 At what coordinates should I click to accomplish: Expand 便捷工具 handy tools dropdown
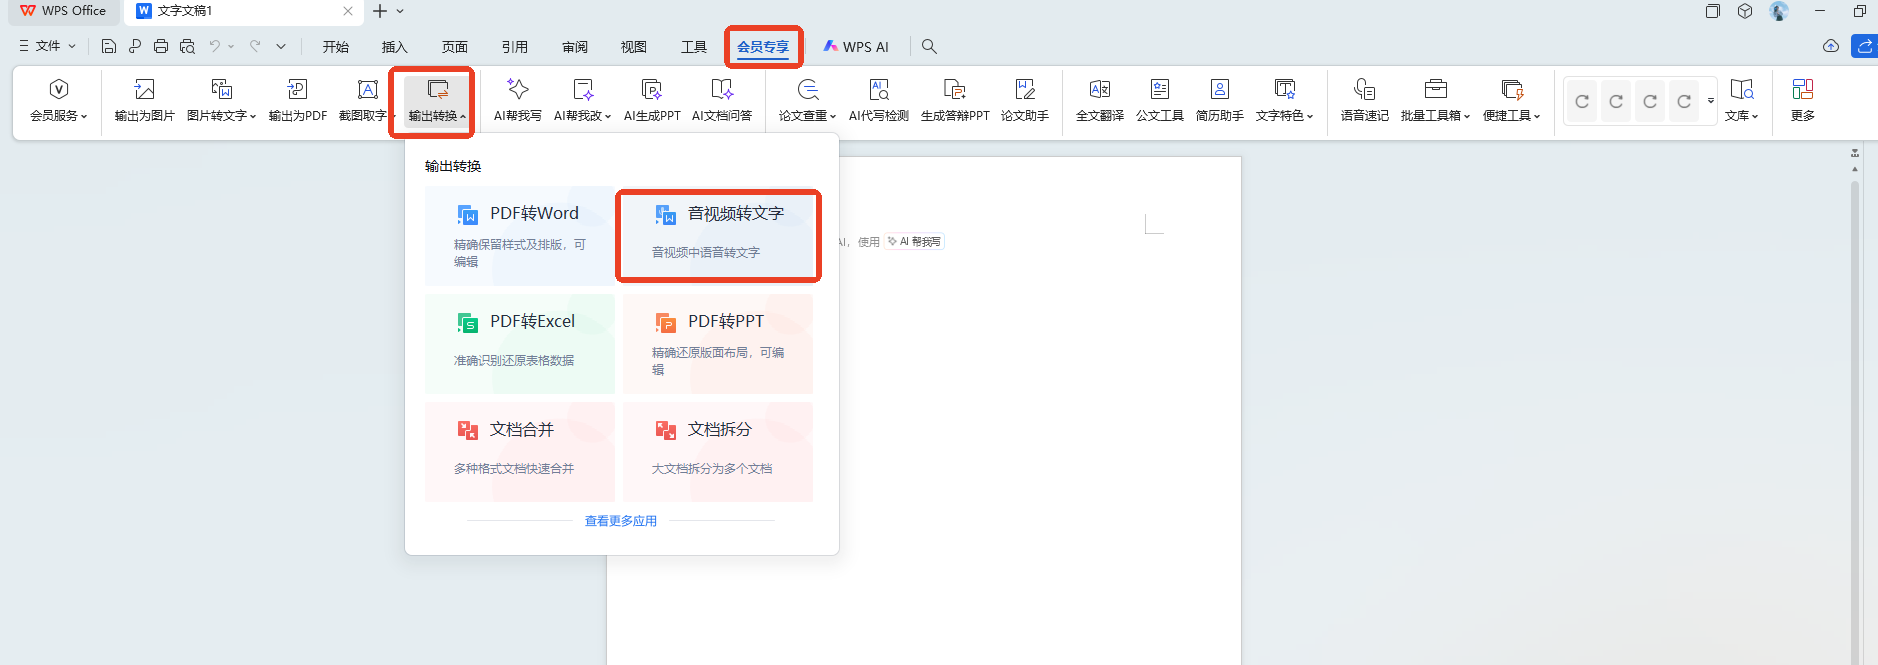click(1511, 101)
